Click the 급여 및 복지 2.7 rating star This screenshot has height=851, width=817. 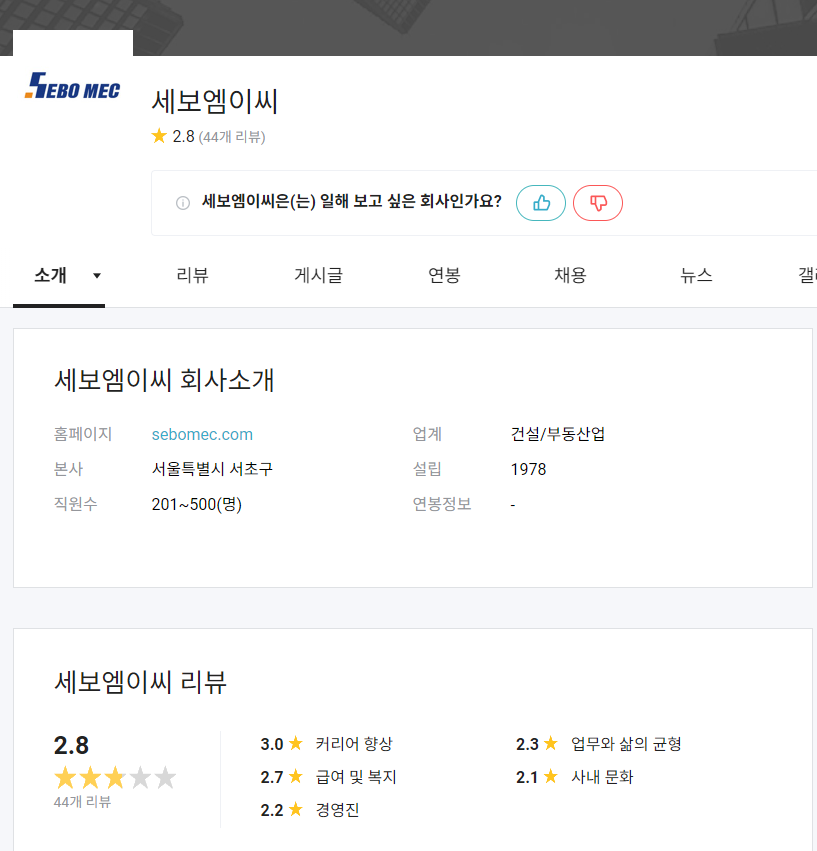click(295, 776)
